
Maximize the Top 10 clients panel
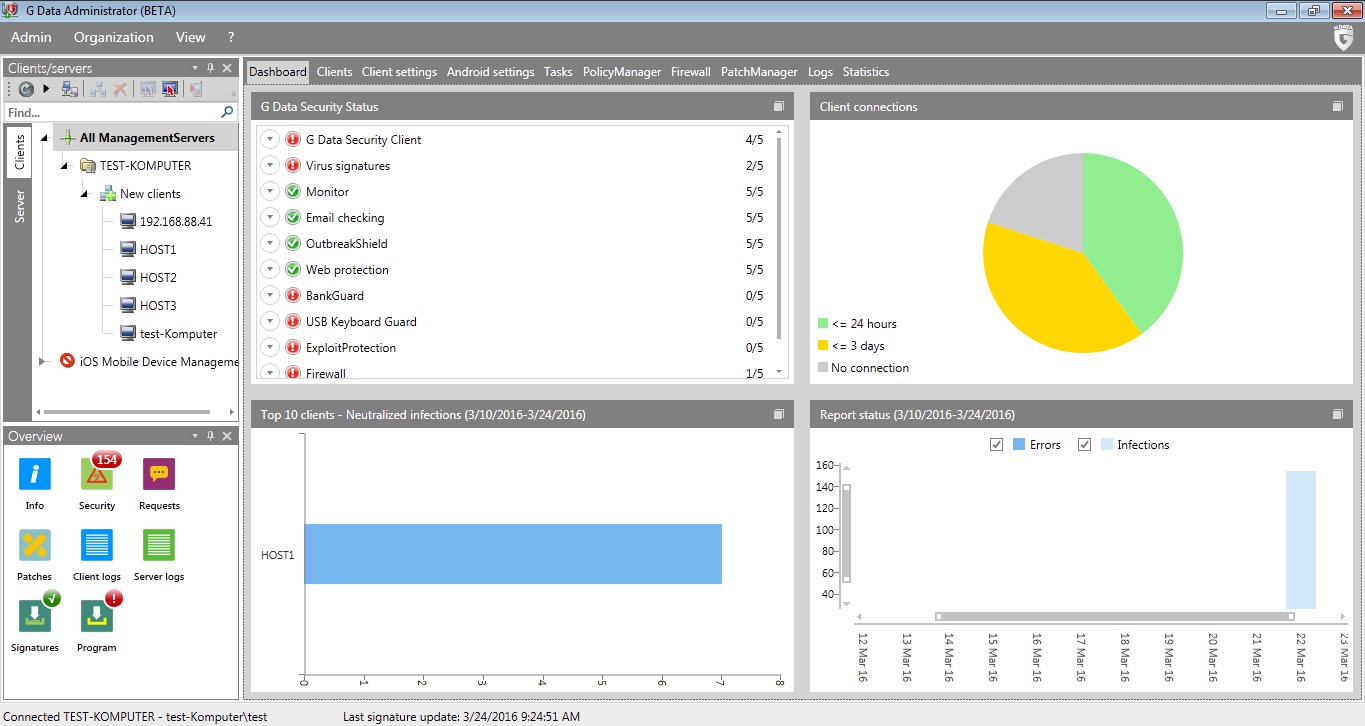tap(779, 414)
